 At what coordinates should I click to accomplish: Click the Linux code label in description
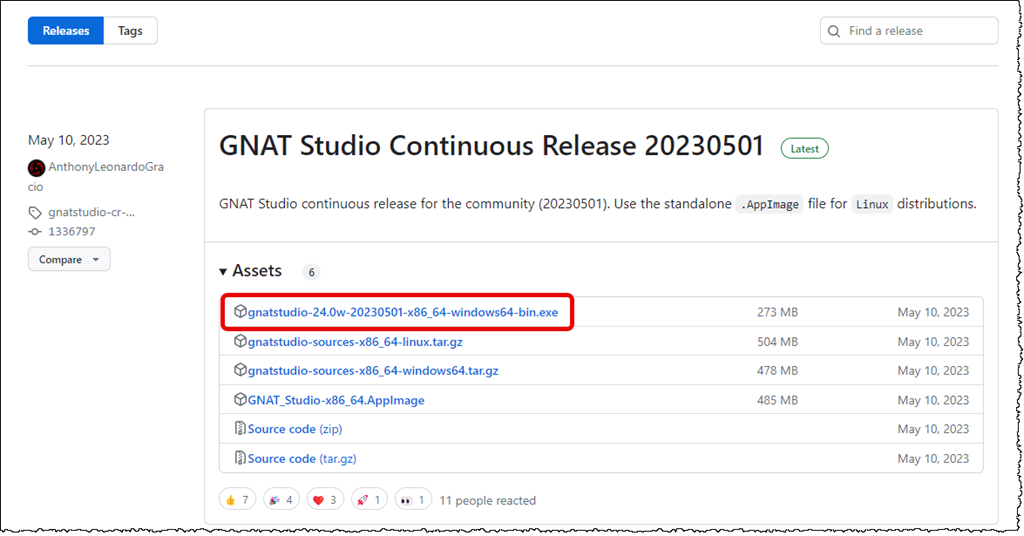[x=872, y=204]
